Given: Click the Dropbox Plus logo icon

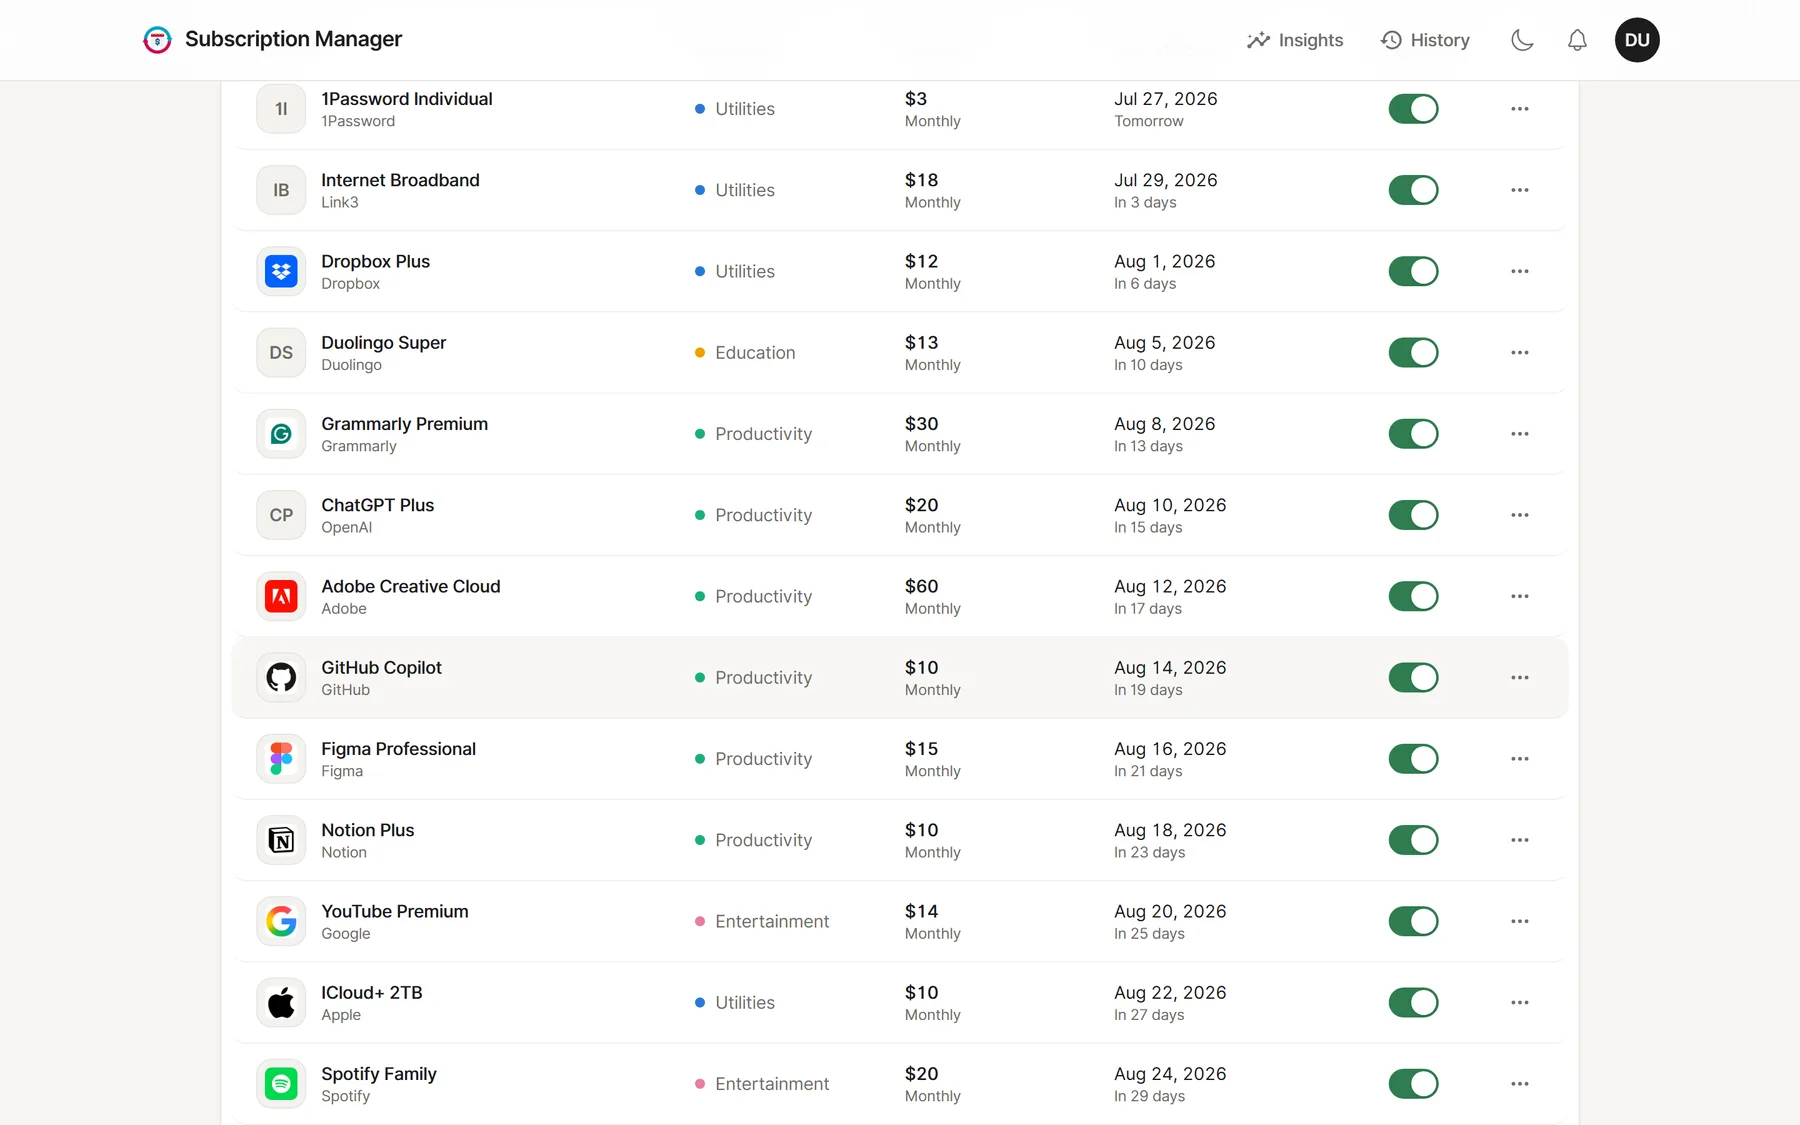Looking at the screenshot, I should [281, 271].
